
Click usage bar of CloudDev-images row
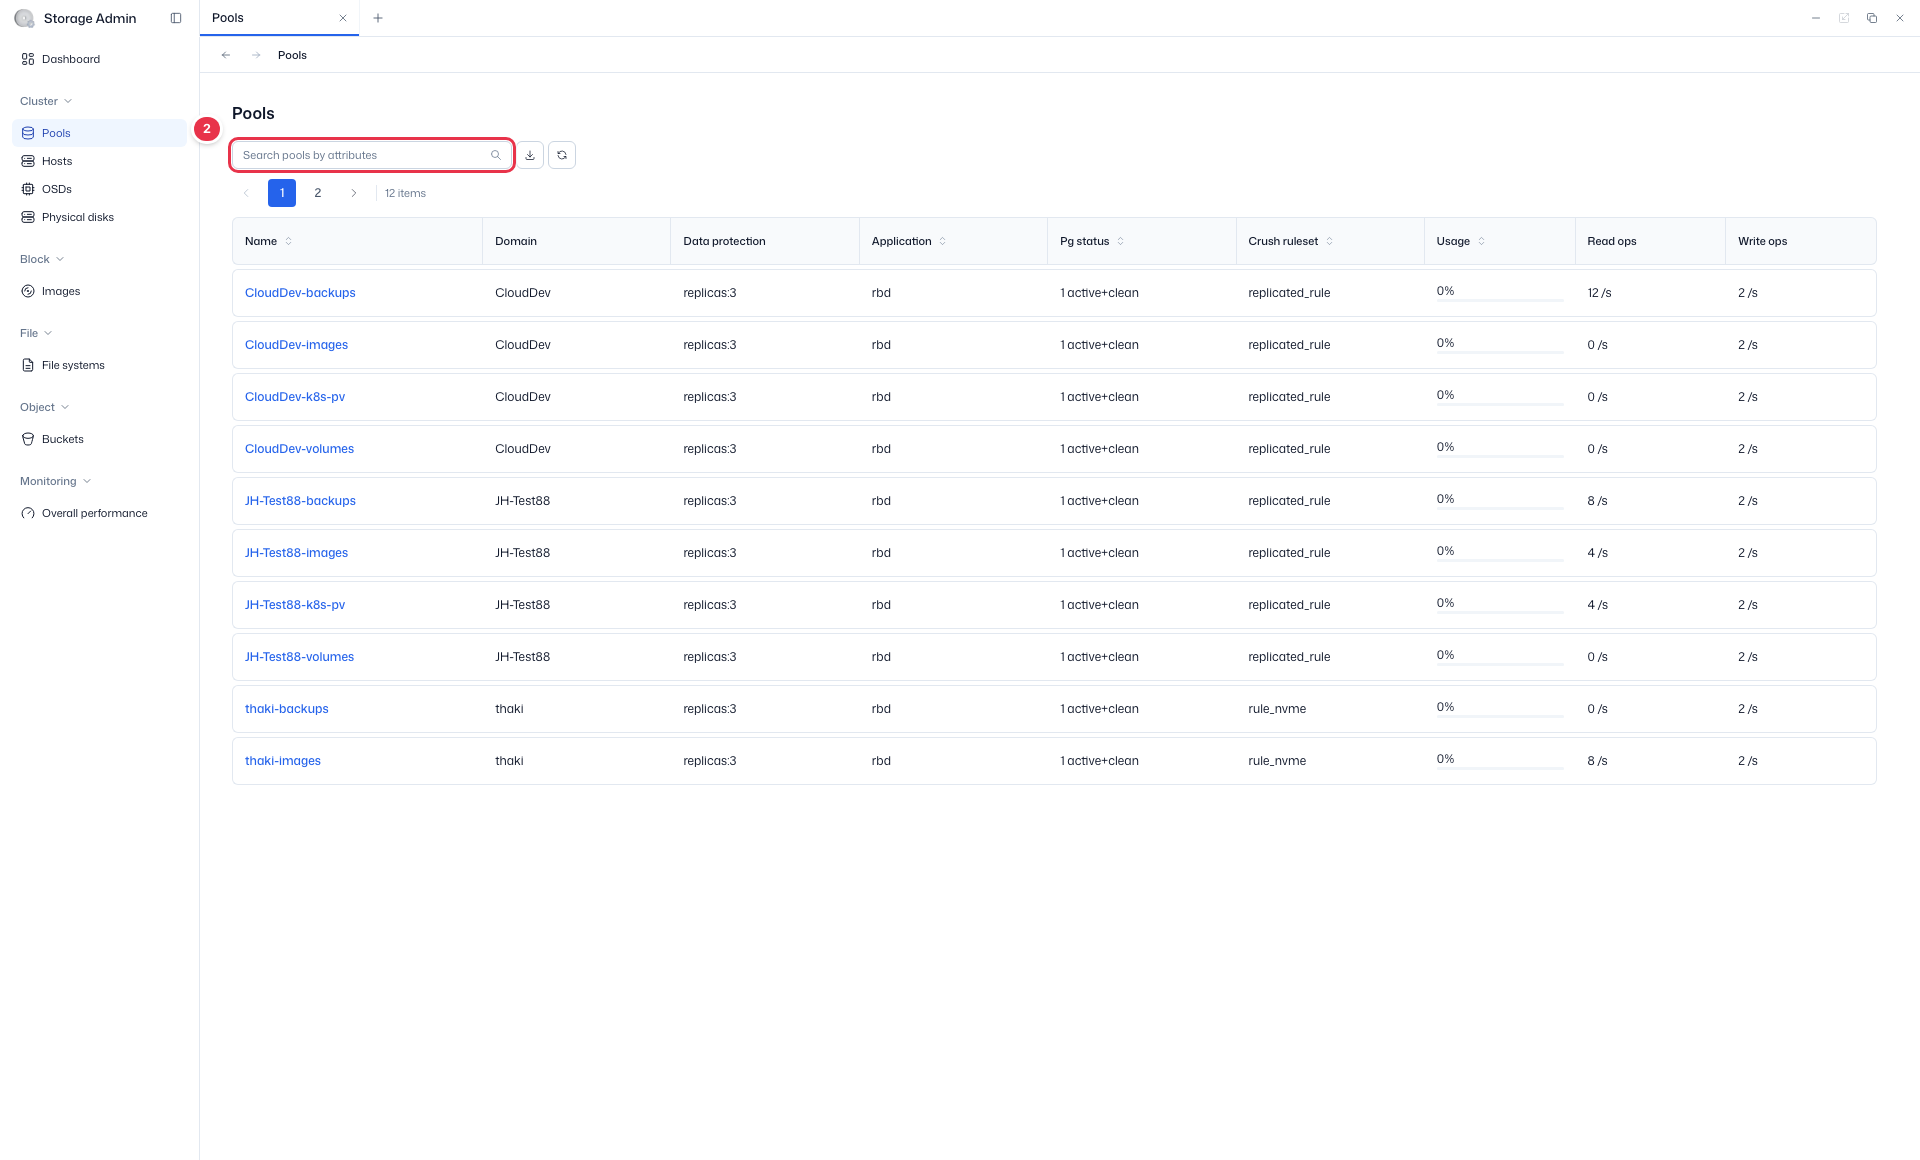tap(1499, 352)
